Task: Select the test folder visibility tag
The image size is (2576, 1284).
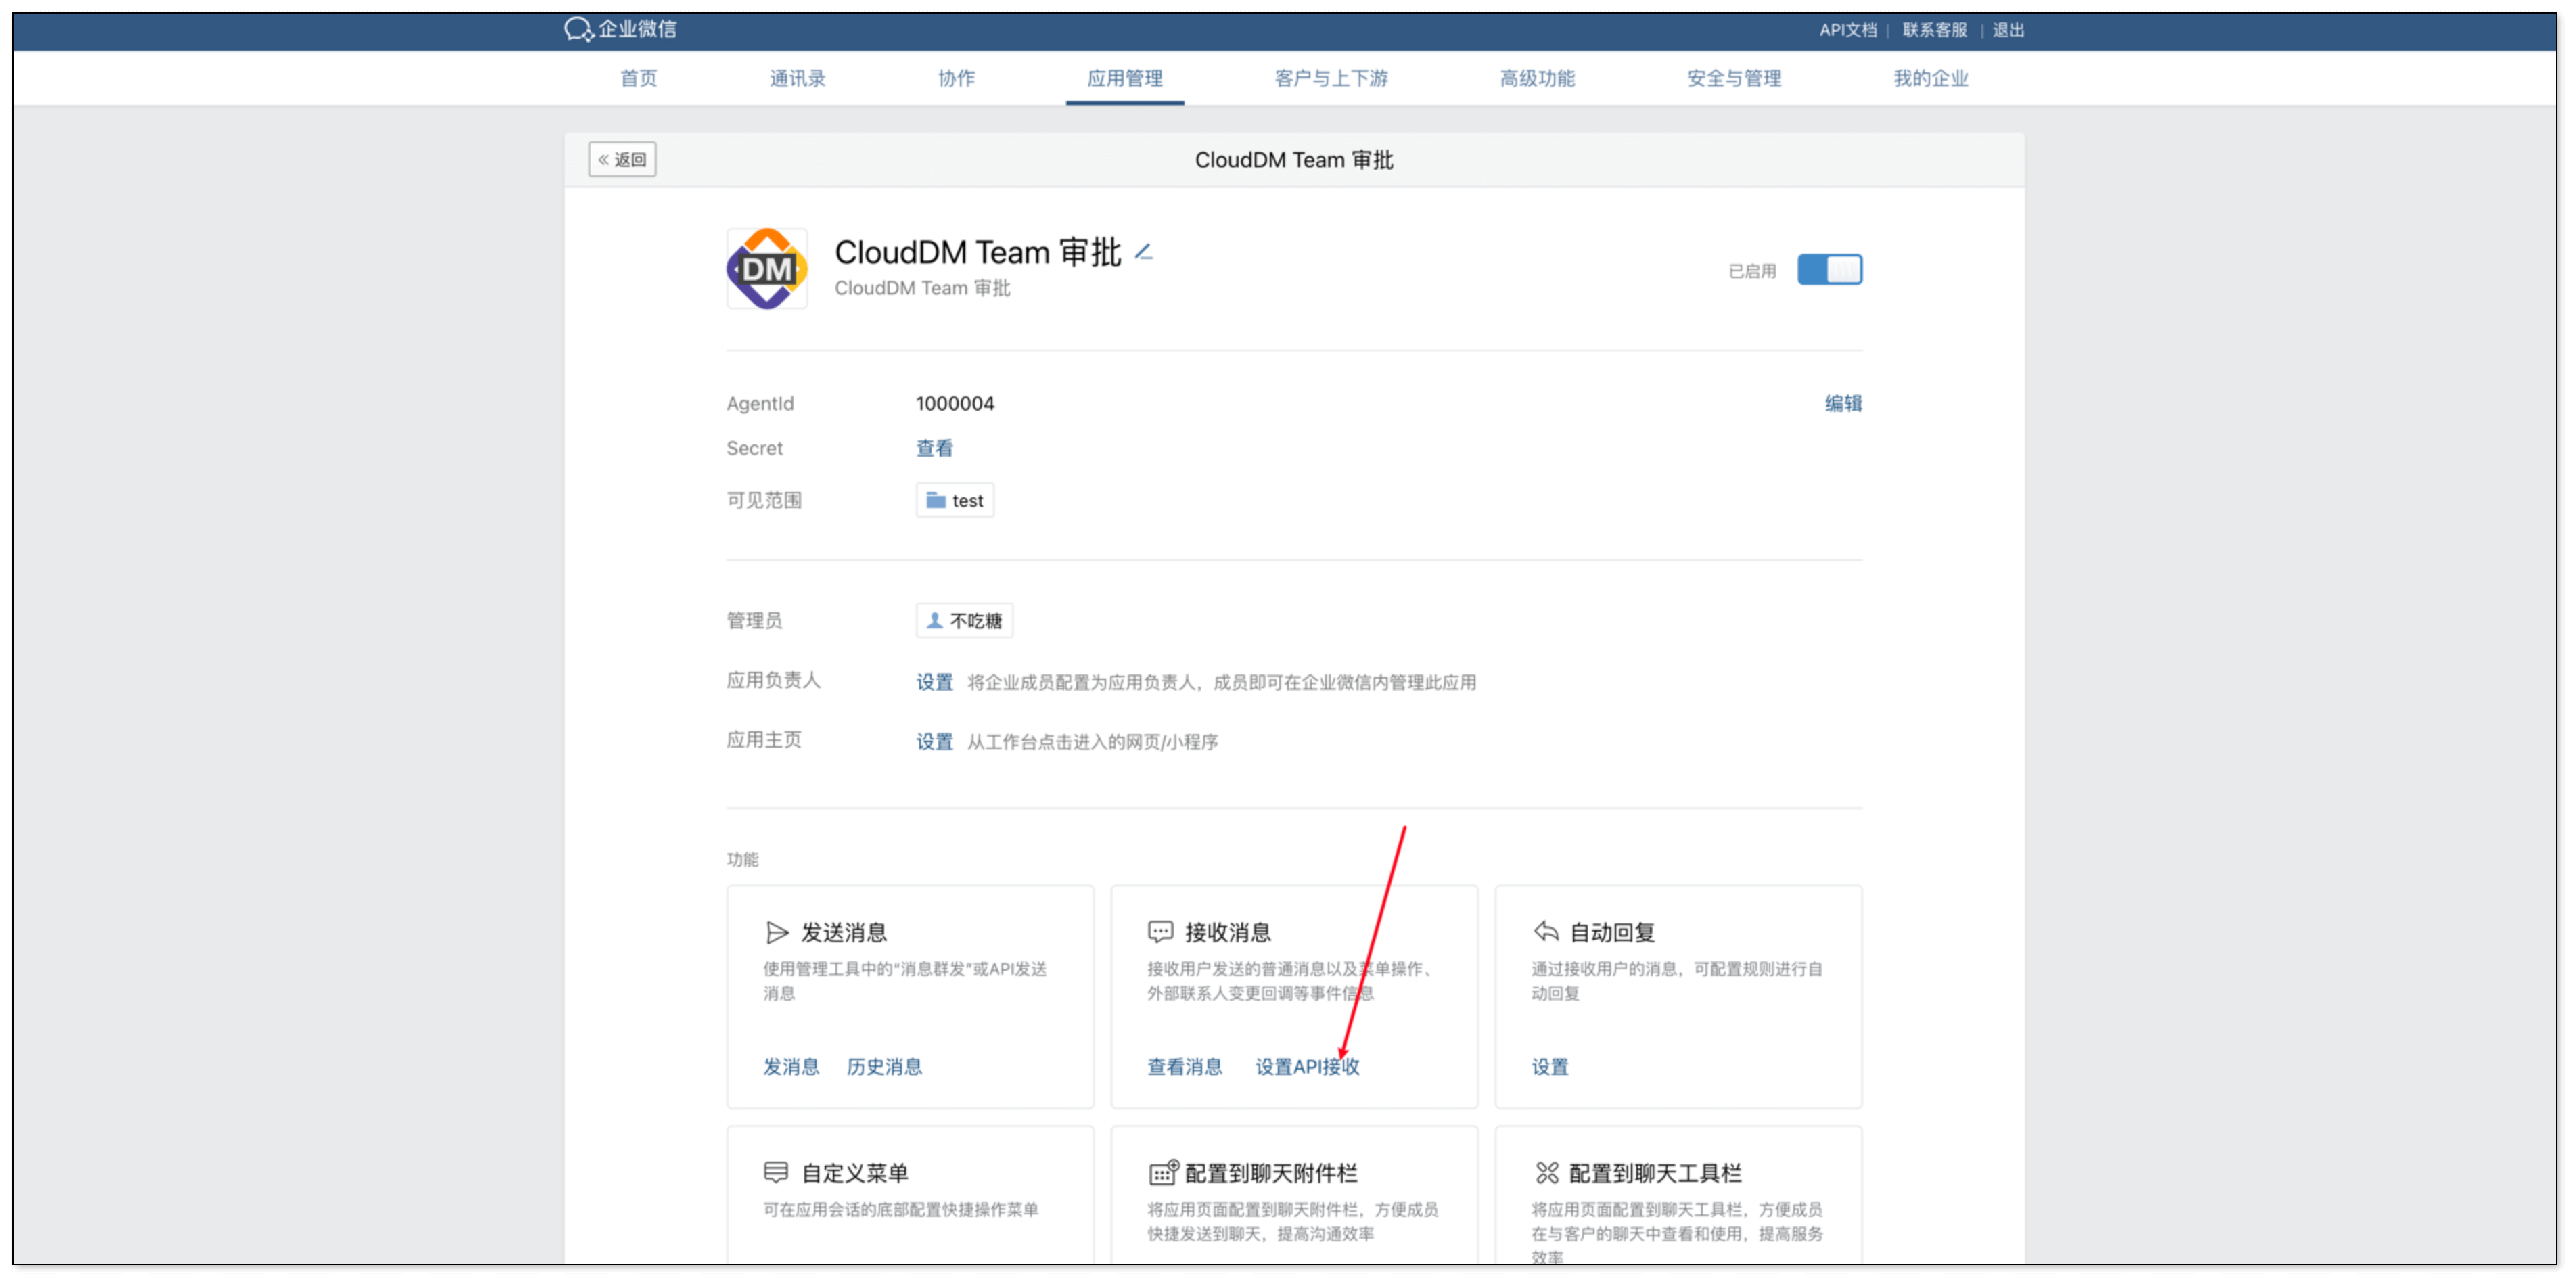Action: (955, 500)
